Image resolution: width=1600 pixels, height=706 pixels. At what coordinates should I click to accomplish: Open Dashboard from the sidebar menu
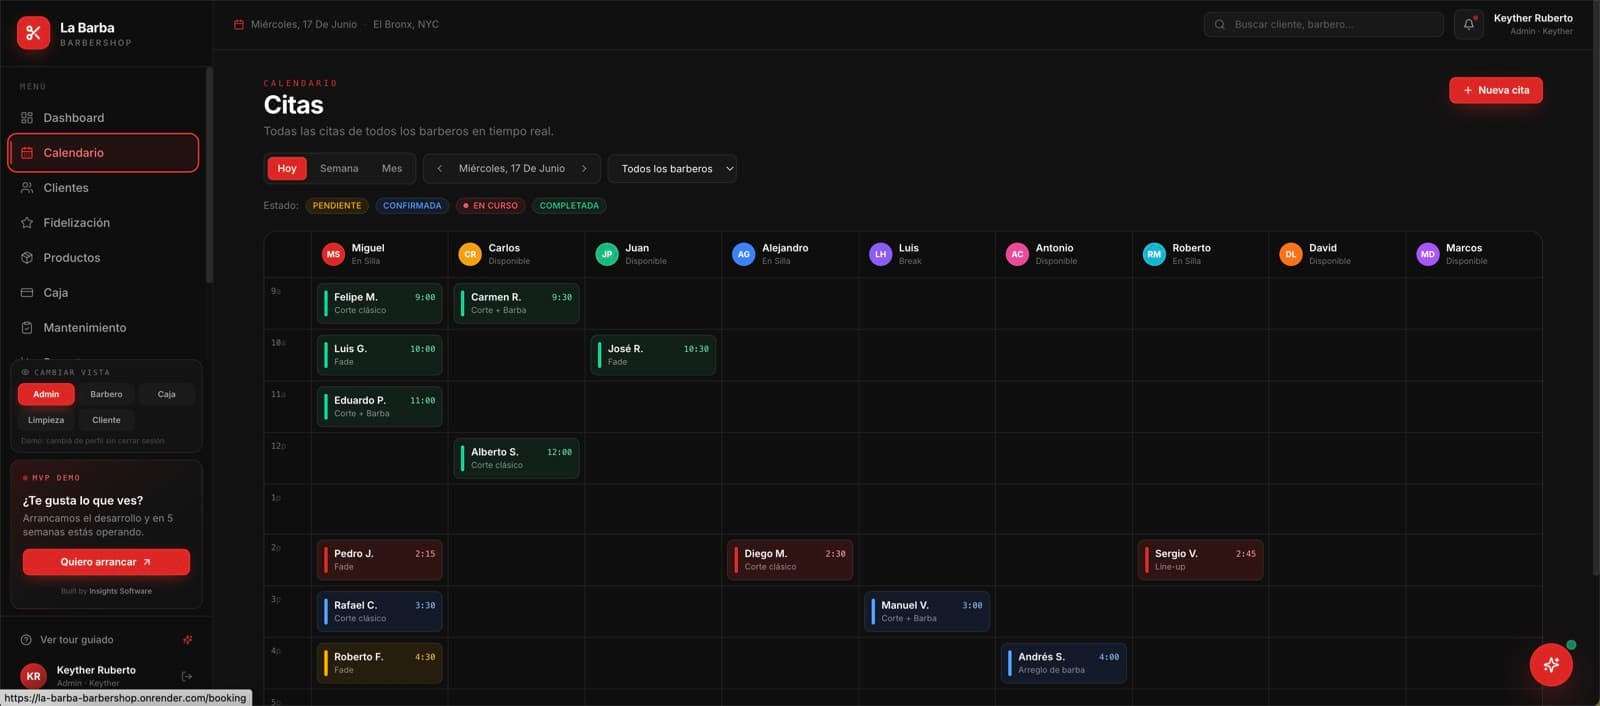103,118
